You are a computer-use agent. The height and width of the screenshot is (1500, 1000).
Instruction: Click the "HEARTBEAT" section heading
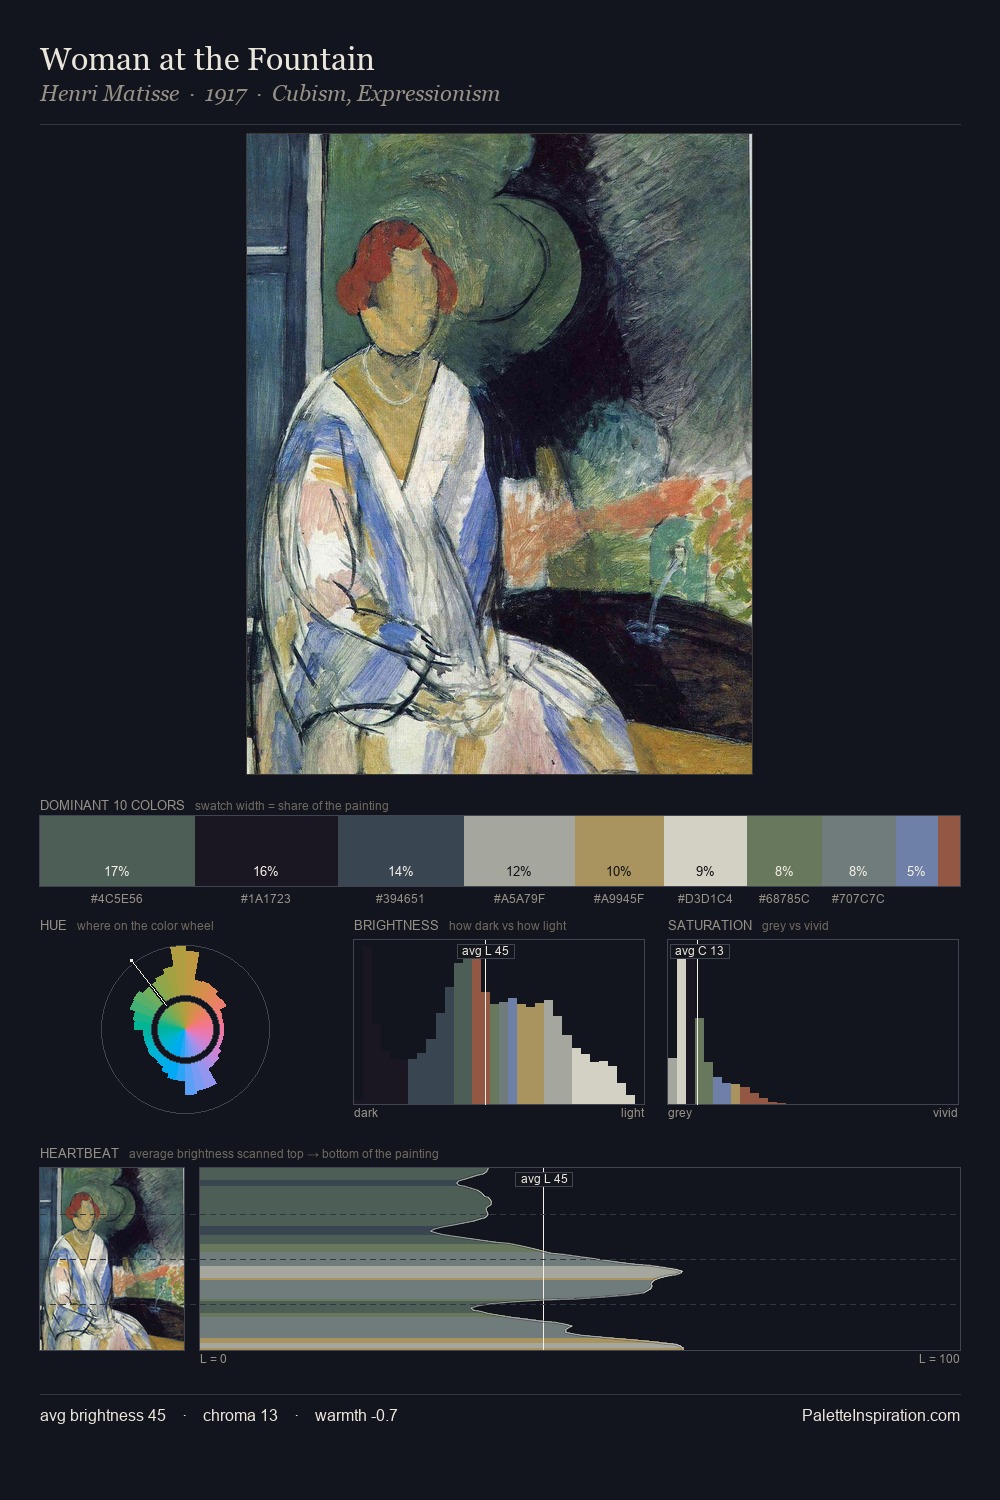(x=79, y=1153)
